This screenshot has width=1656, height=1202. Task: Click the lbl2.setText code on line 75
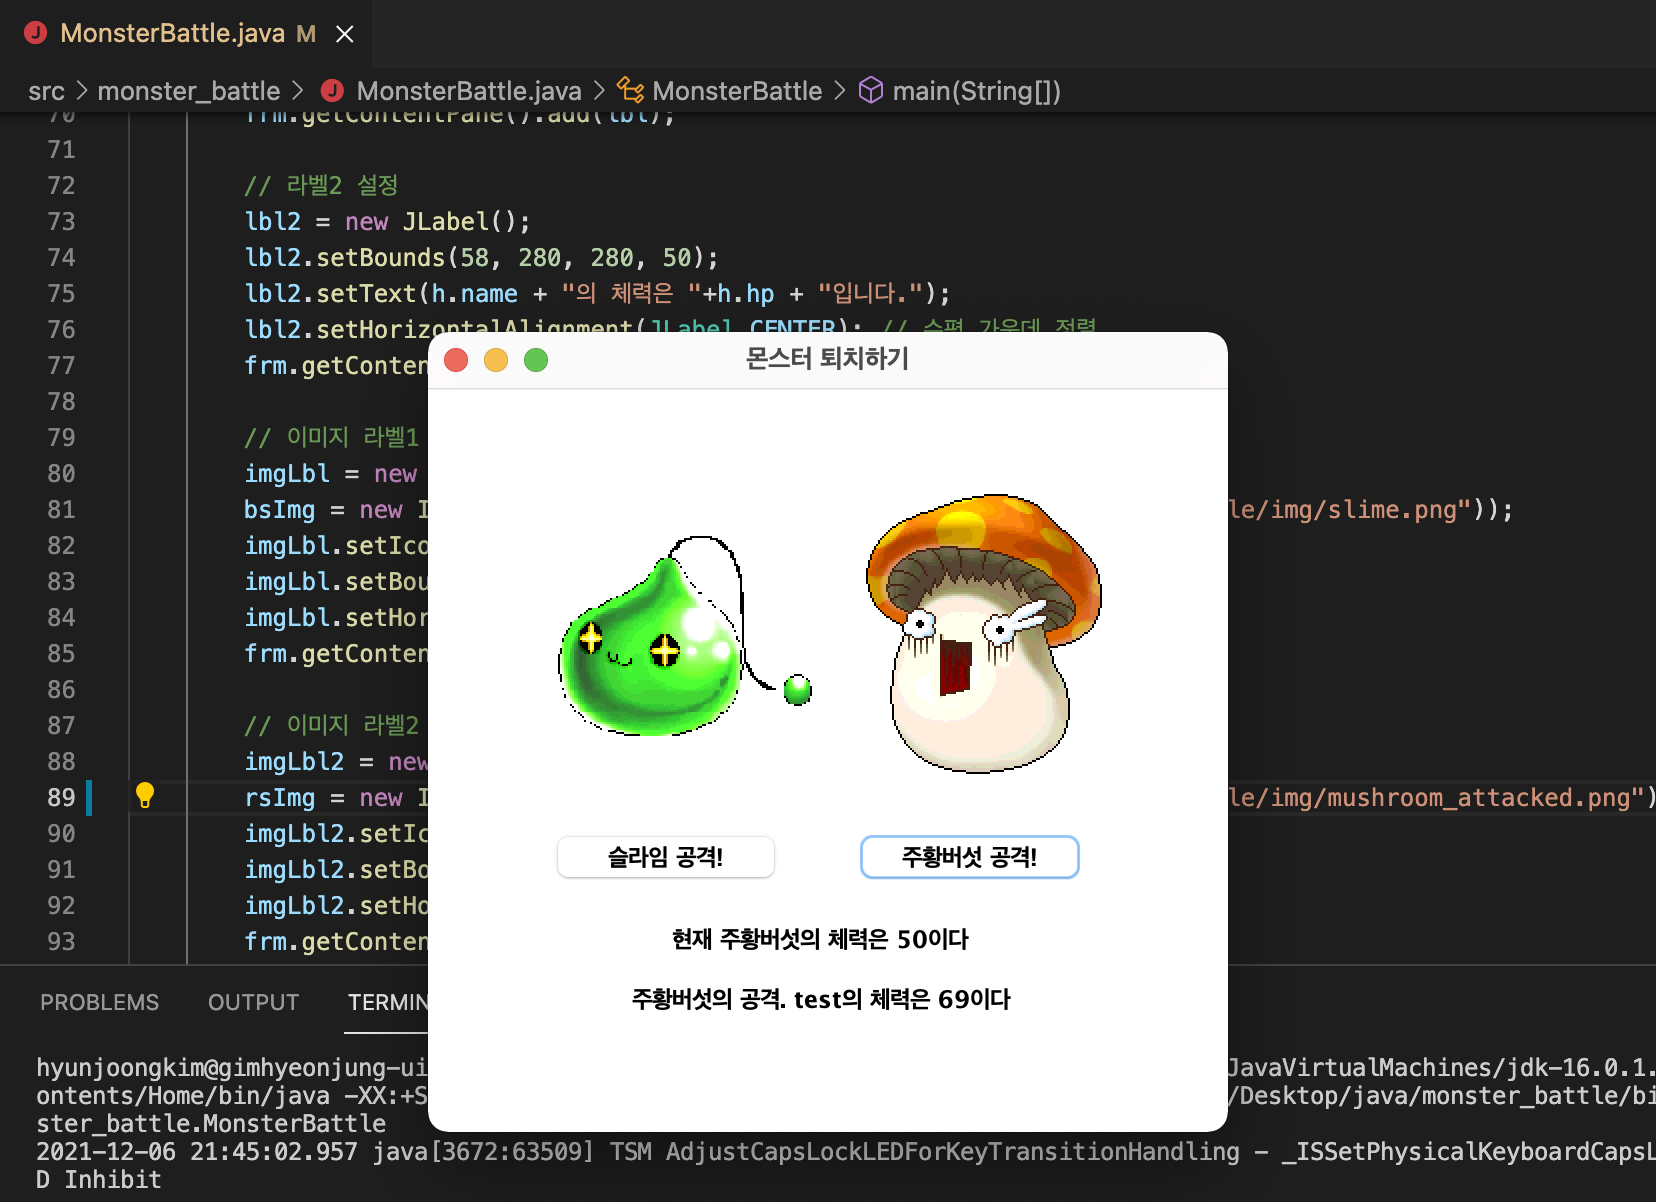[x=597, y=293]
